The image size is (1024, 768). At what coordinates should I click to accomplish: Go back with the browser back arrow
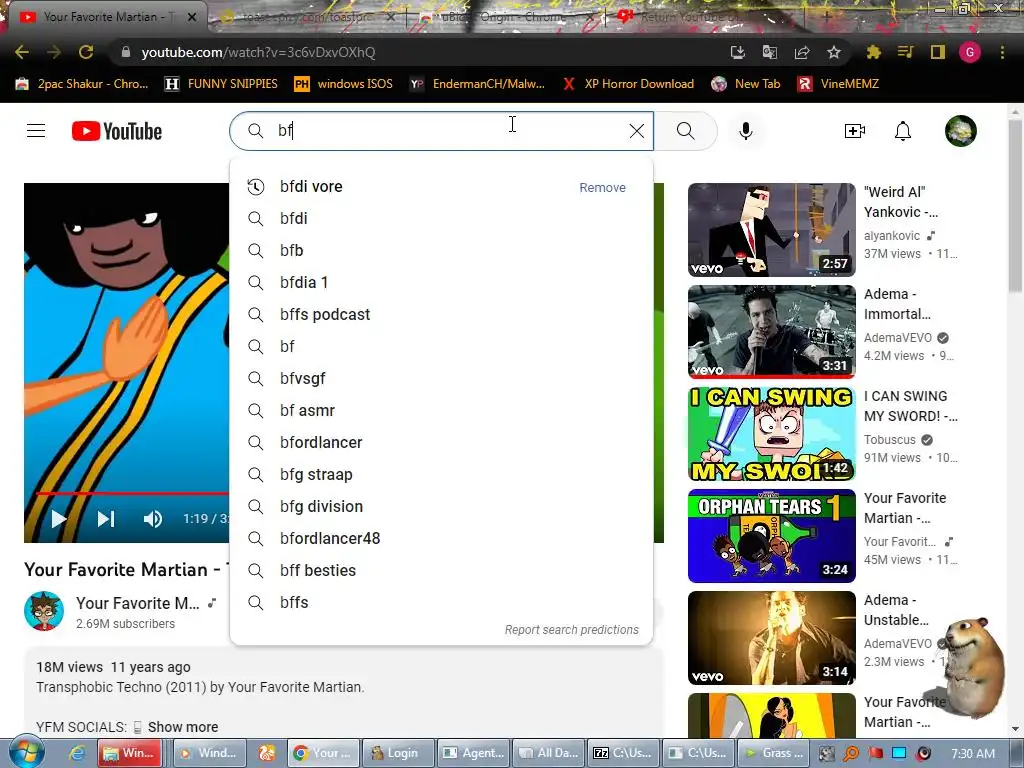(22, 52)
